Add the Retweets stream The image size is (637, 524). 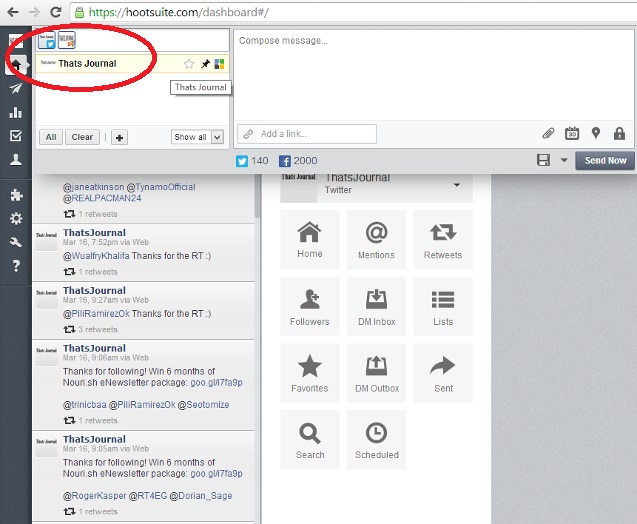443,240
